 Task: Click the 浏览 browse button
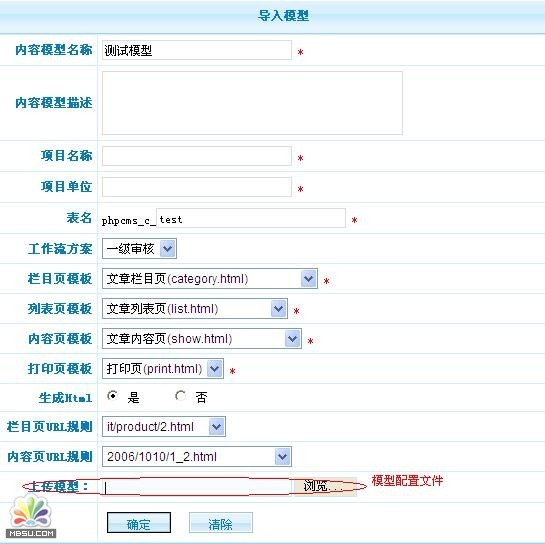pyautogui.click(x=325, y=486)
